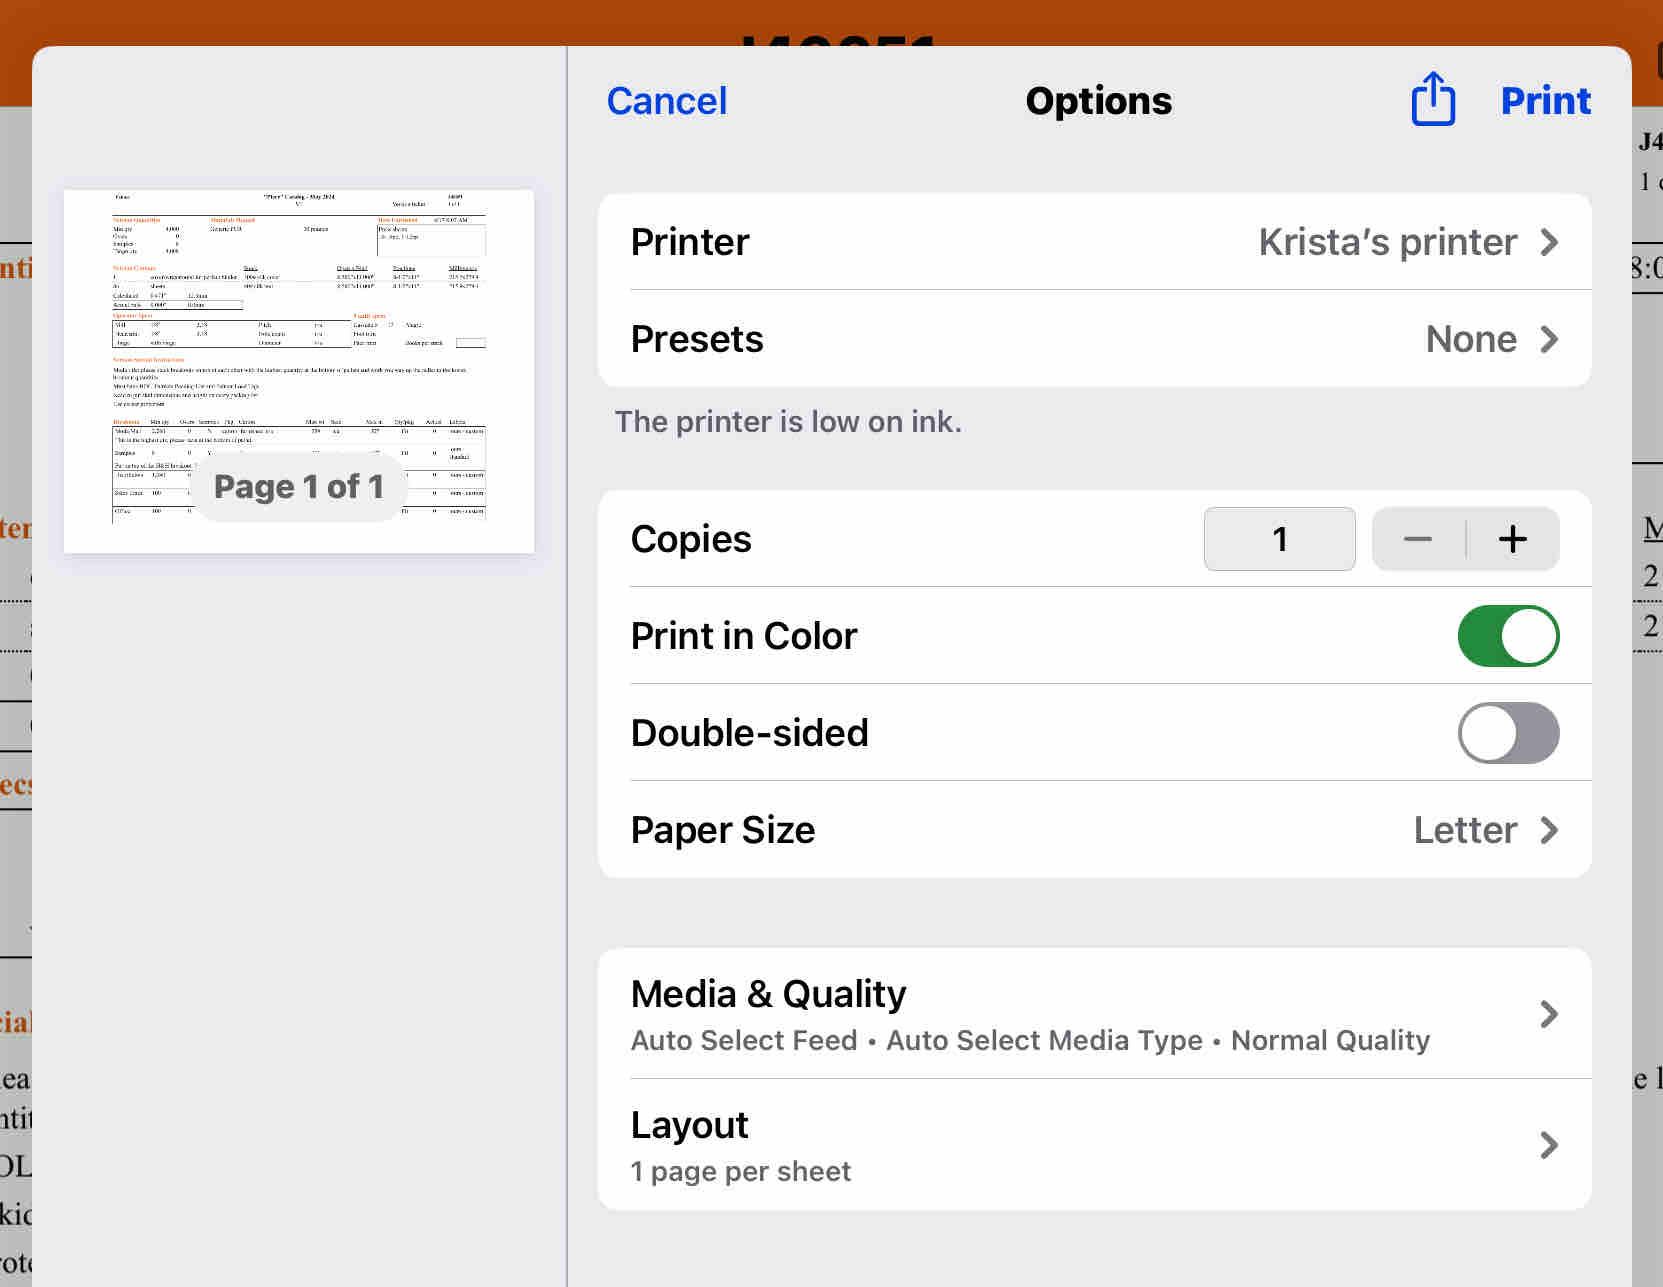Cancel the print dialog

click(x=667, y=101)
